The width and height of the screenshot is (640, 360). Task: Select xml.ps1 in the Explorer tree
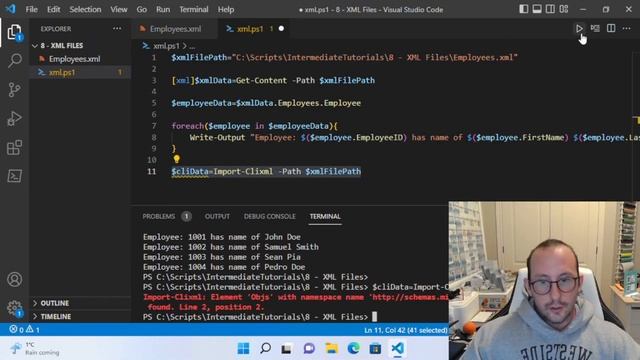[x=62, y=73]
